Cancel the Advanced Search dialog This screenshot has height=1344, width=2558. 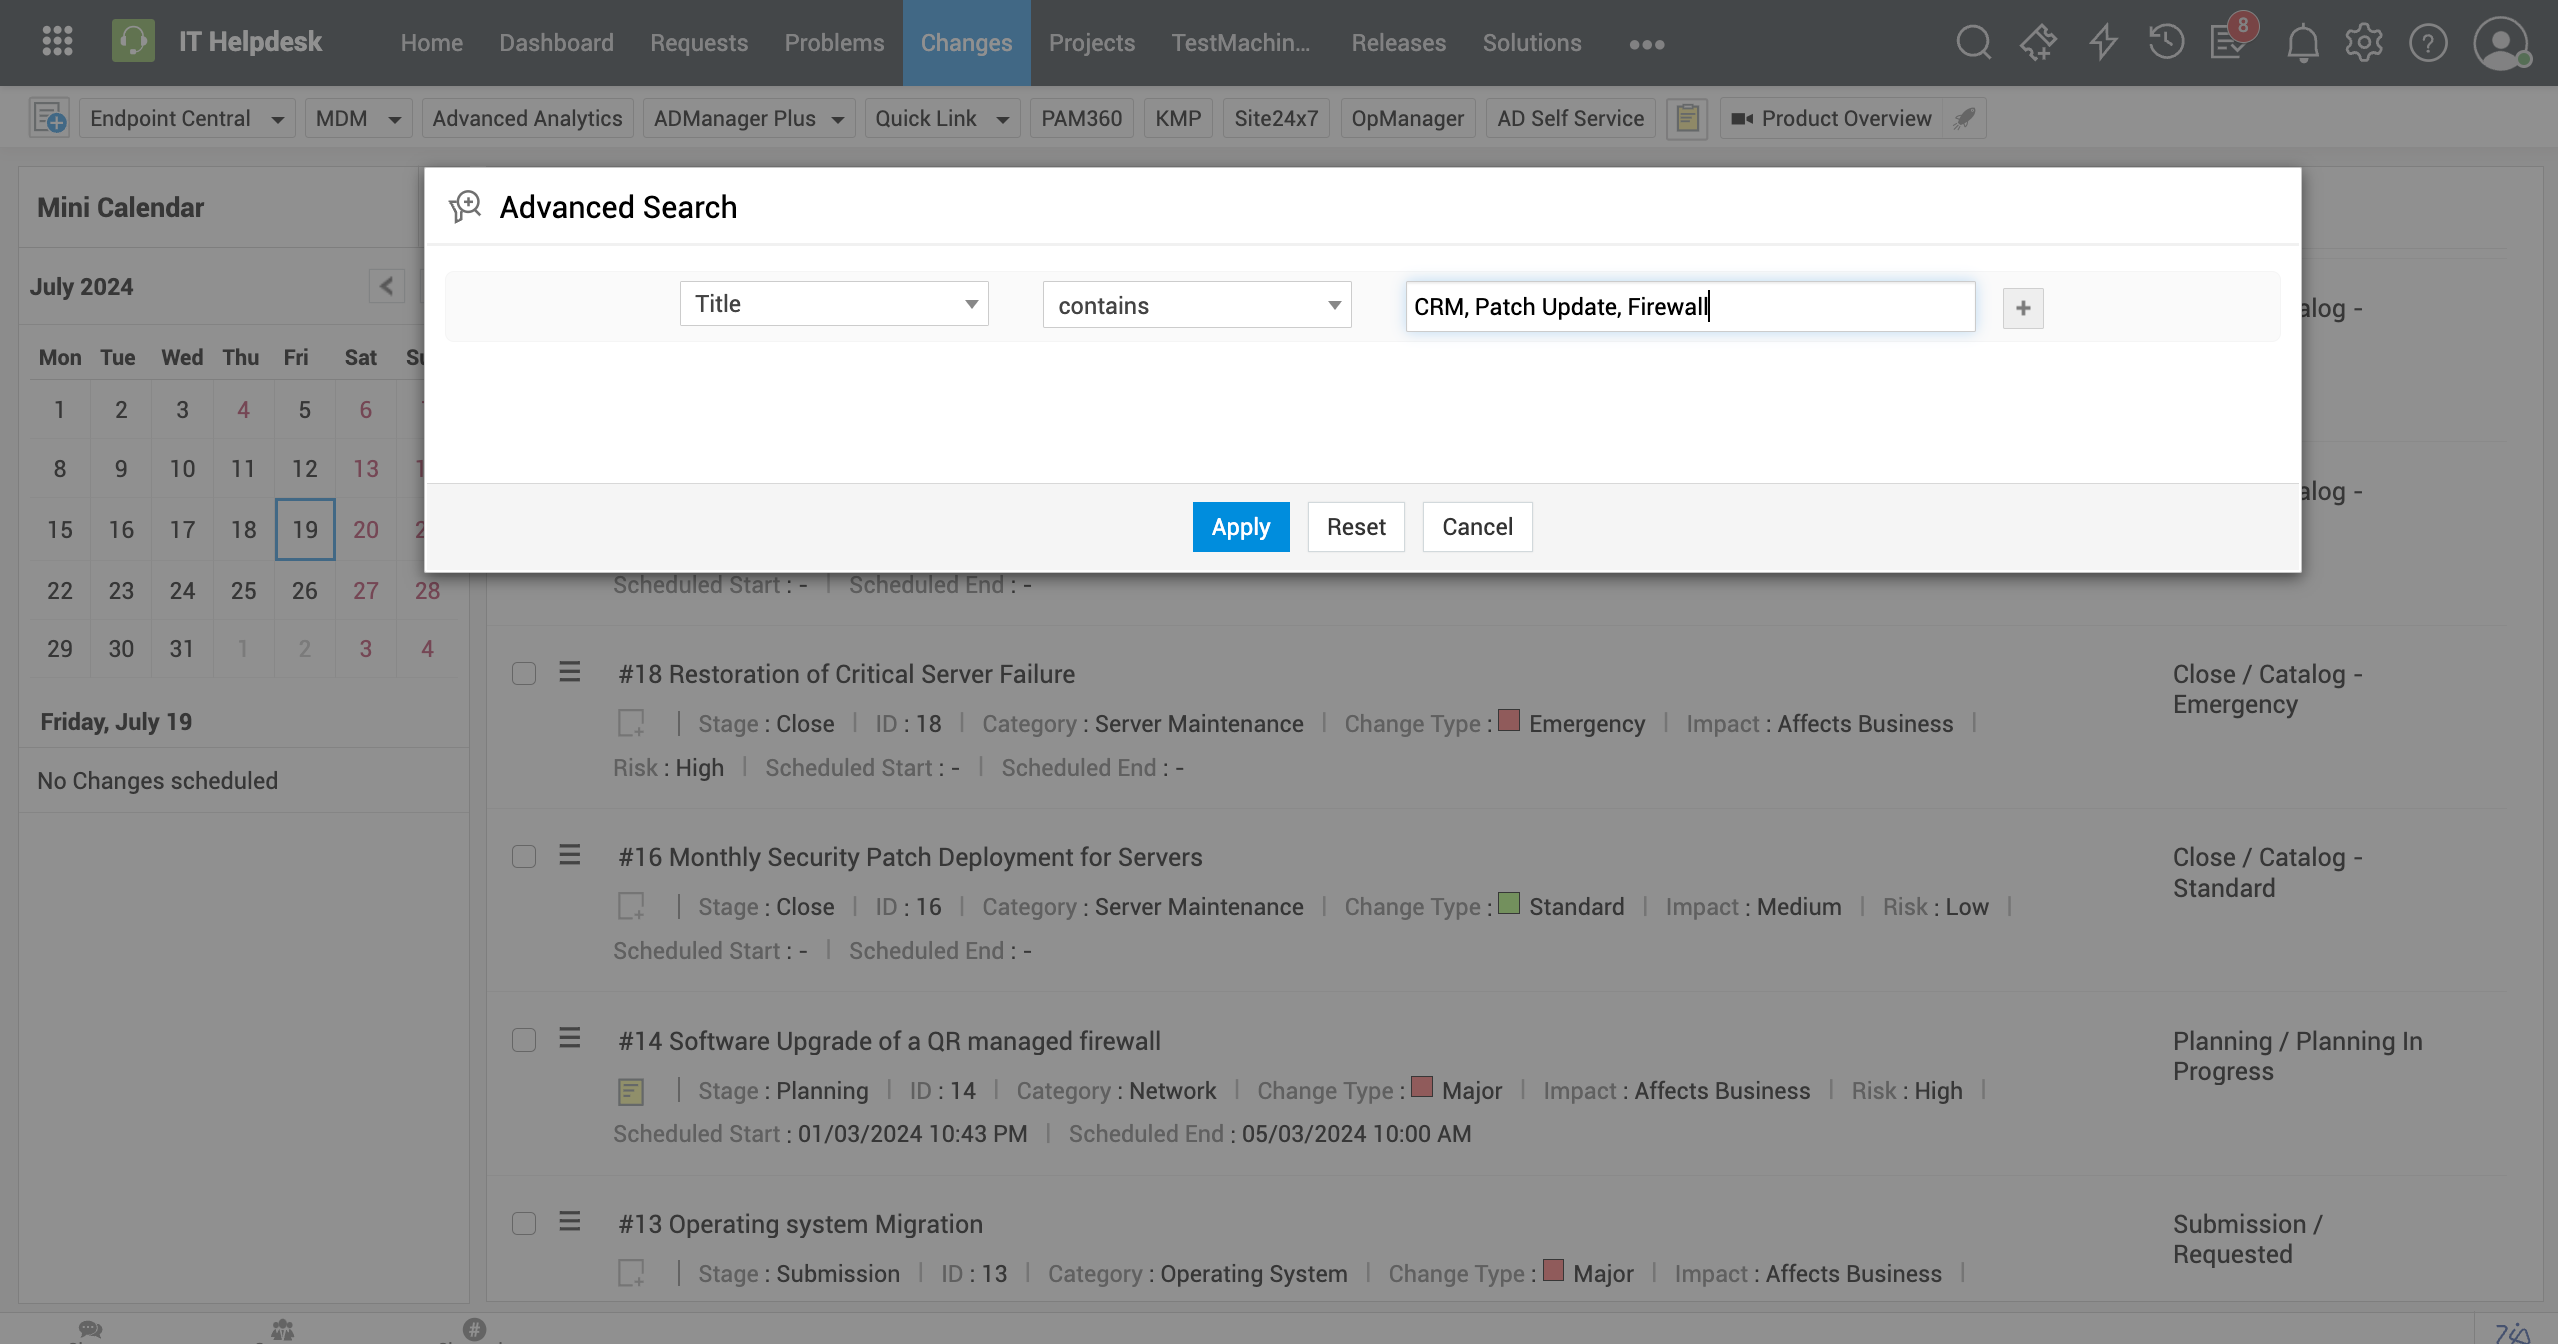click(1477, 527)
